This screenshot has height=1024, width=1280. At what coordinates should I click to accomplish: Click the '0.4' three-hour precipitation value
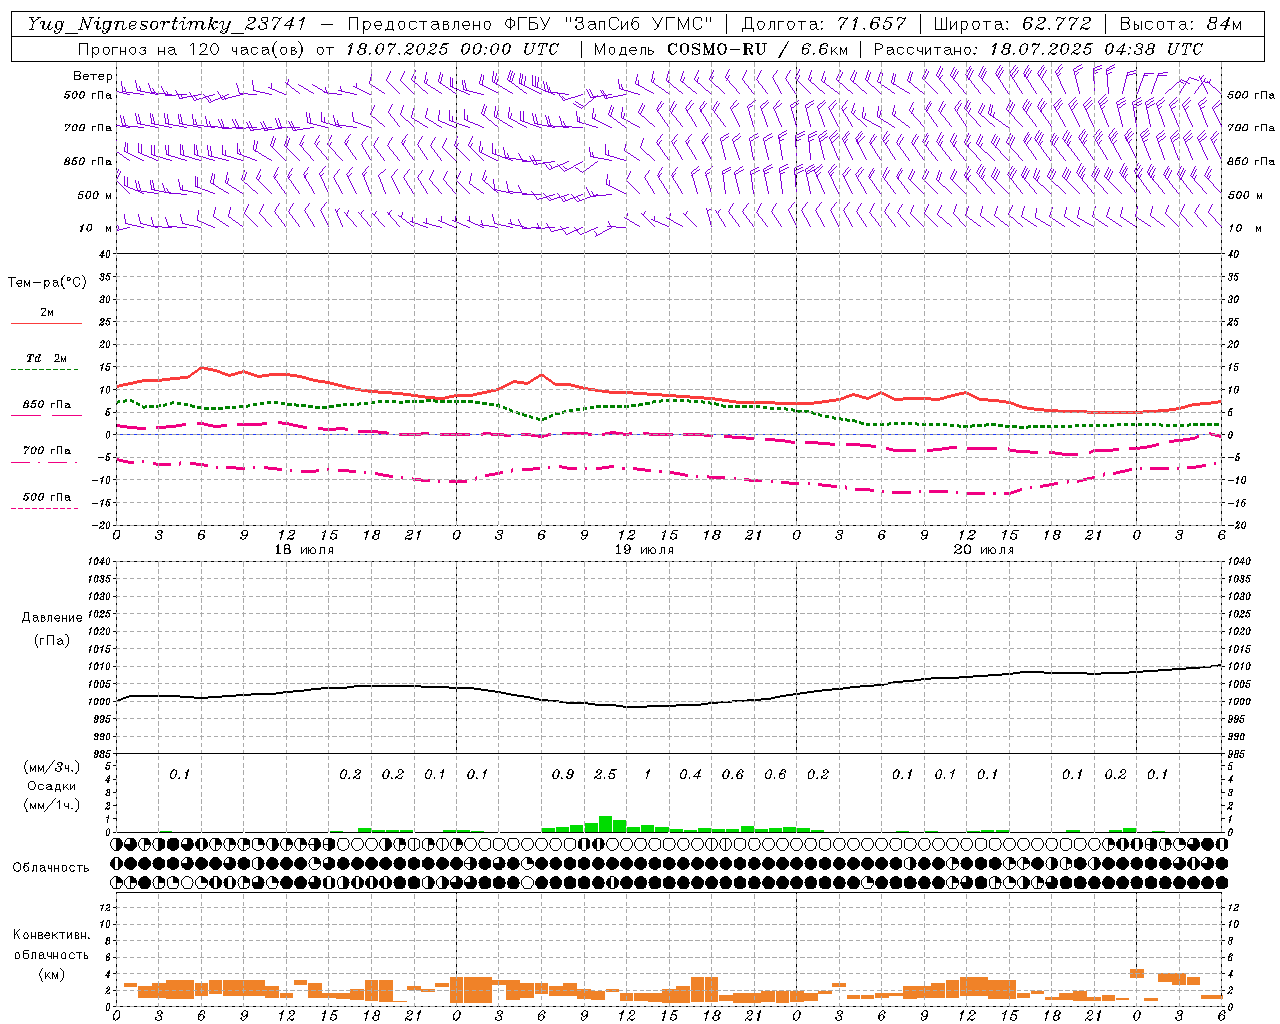pos(690,774)
